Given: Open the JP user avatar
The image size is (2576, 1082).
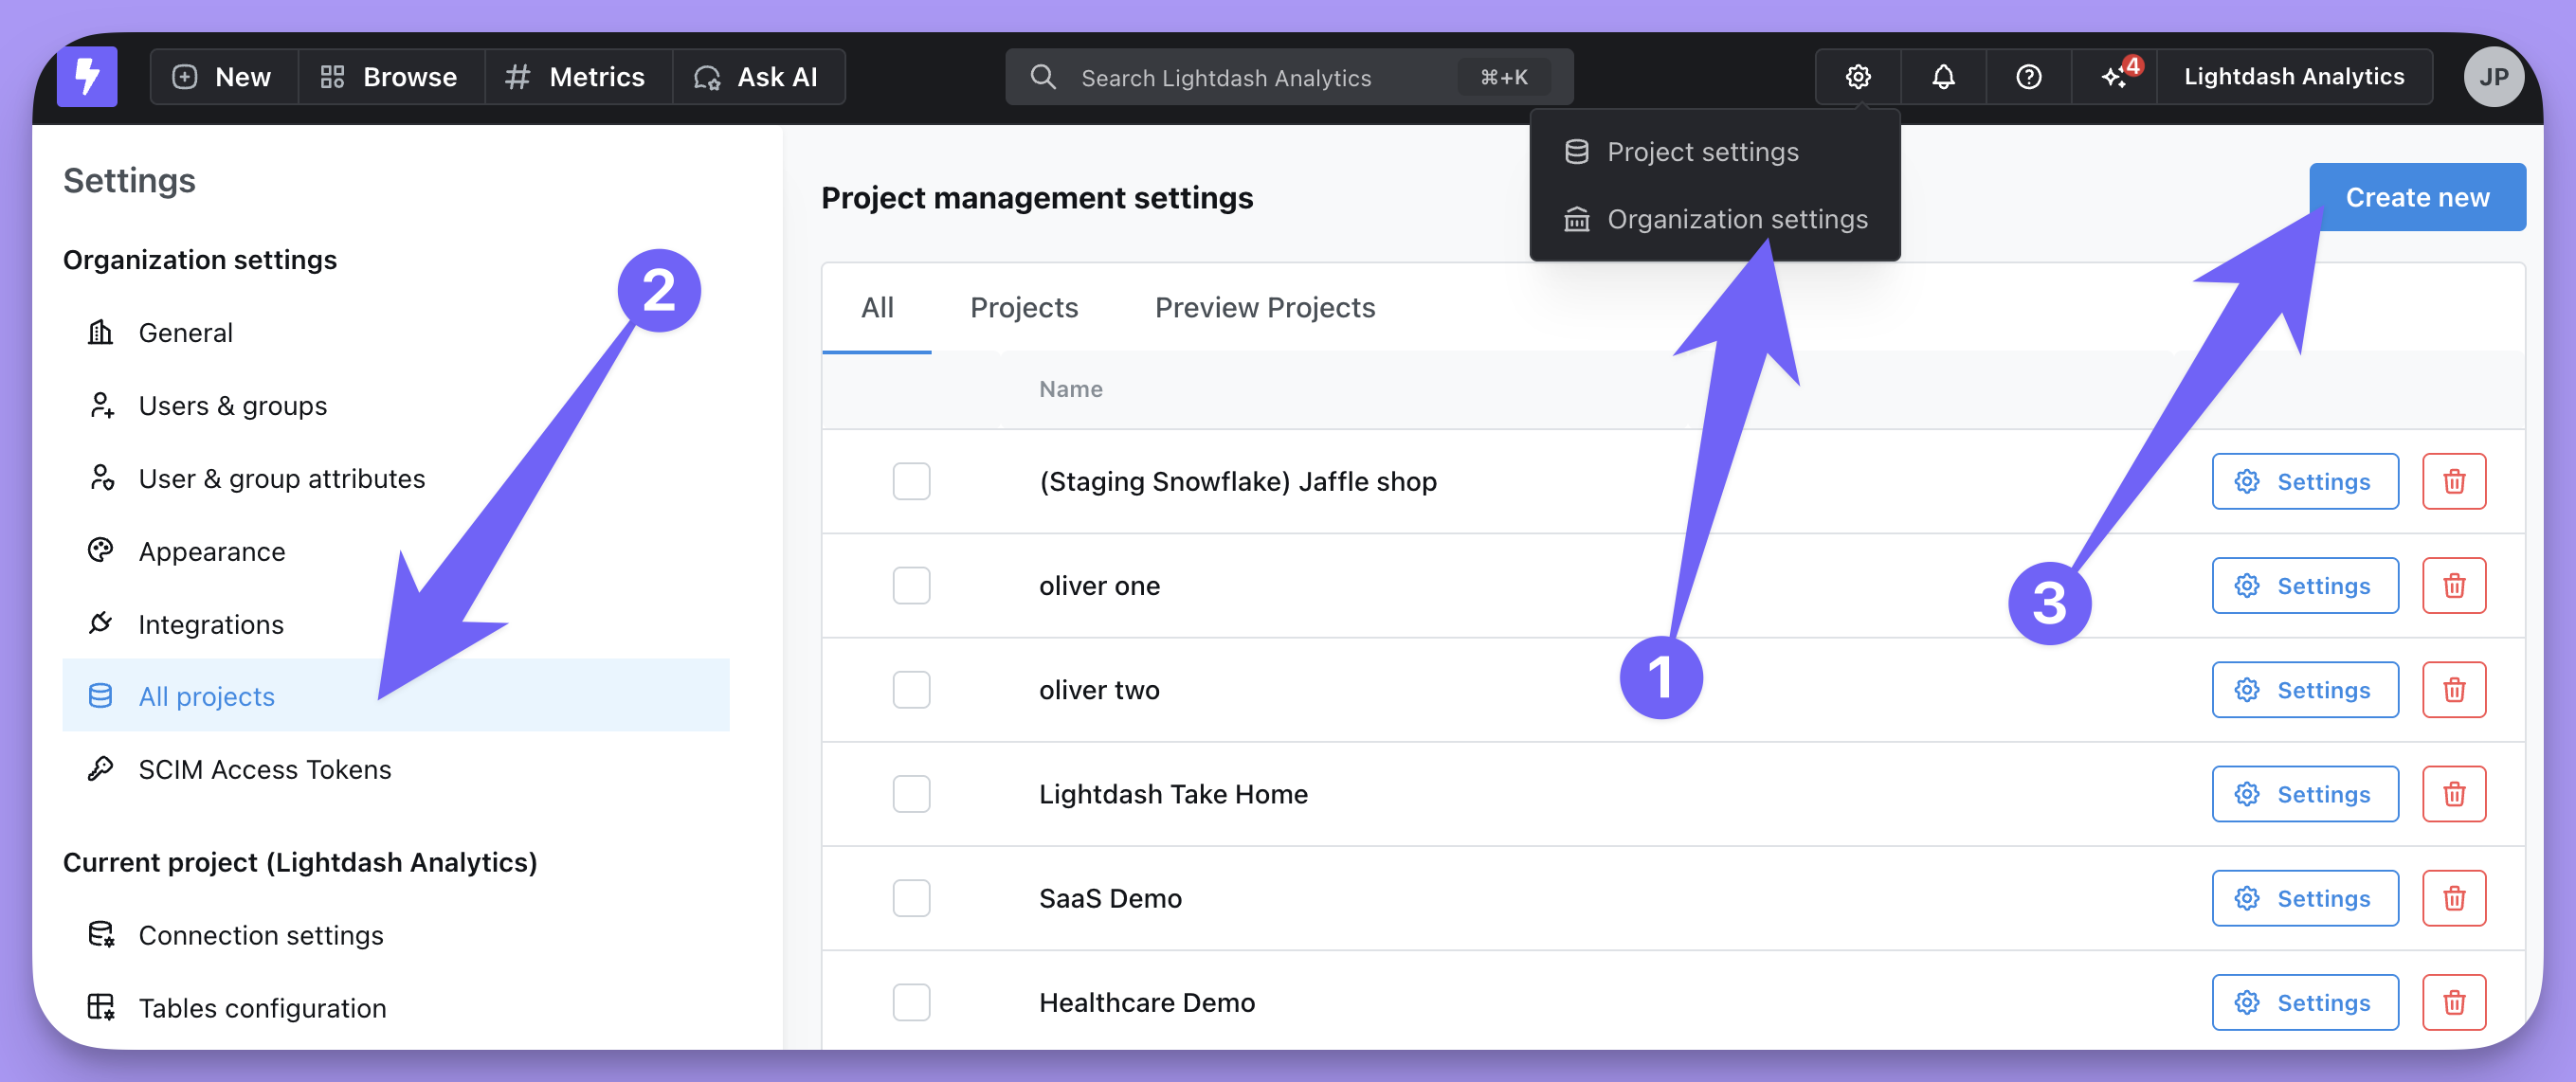Looking at the screenshot, I should point(2492,77).
